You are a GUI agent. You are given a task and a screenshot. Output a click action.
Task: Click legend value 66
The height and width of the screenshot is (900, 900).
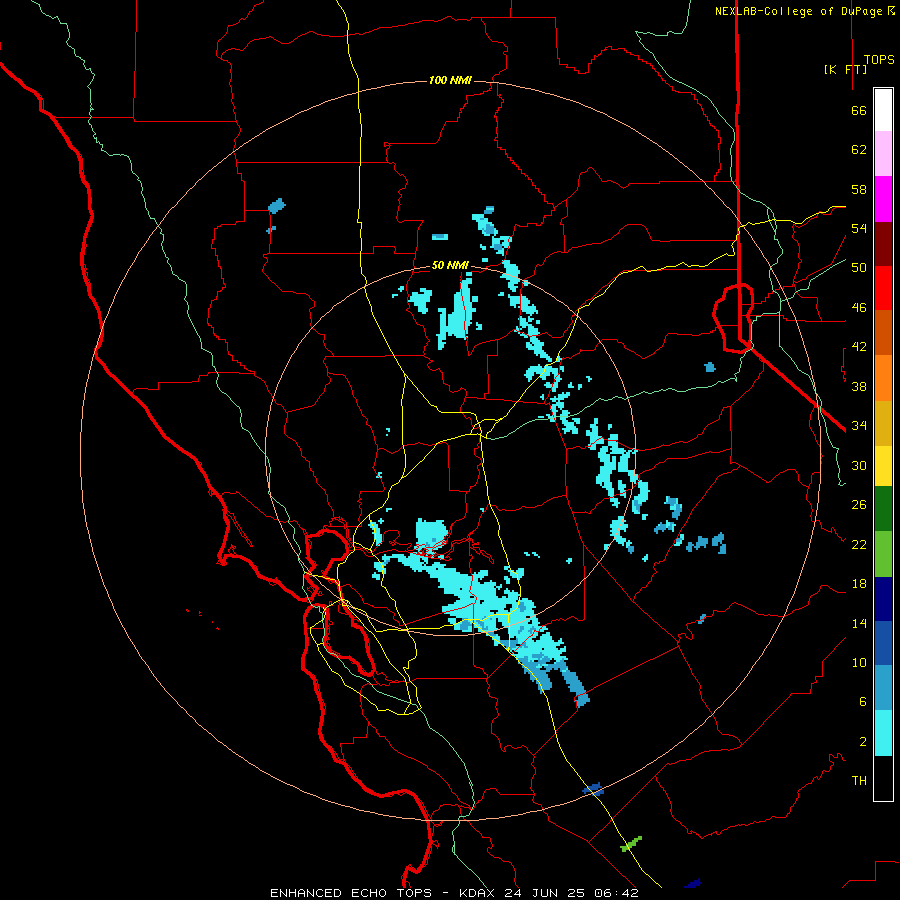coord(859,110)
